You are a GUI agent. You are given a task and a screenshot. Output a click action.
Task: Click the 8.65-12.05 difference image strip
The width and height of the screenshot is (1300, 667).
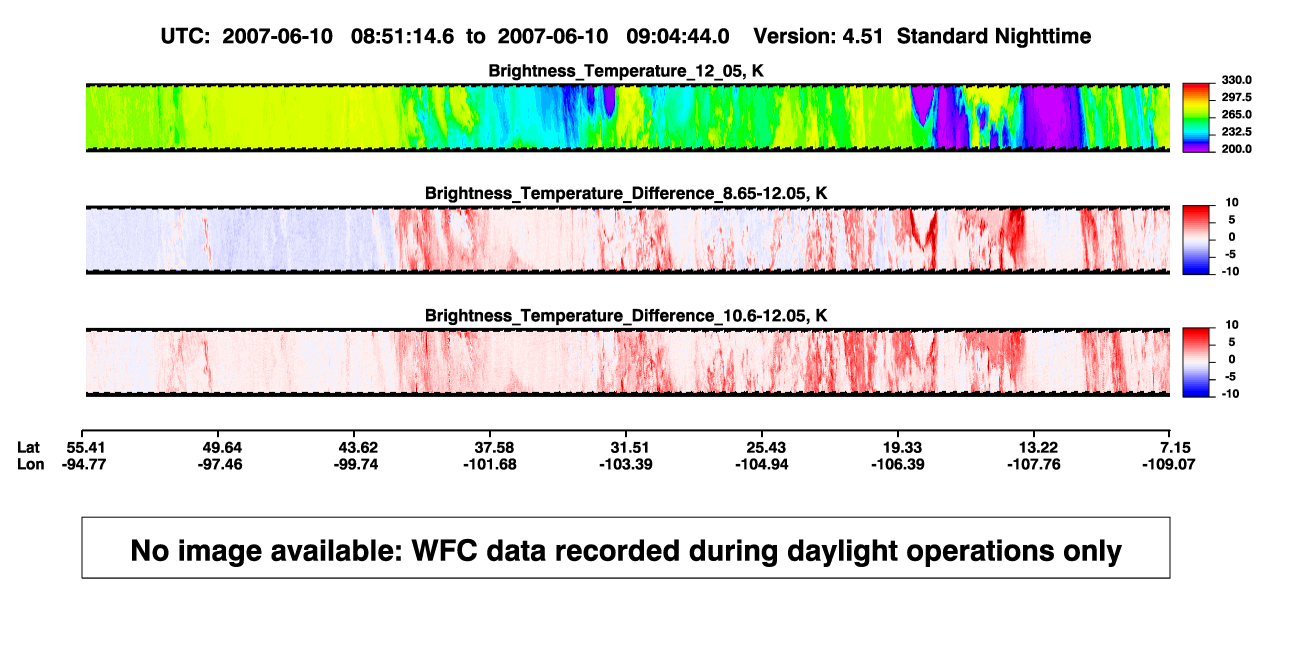tap(626, 240)
